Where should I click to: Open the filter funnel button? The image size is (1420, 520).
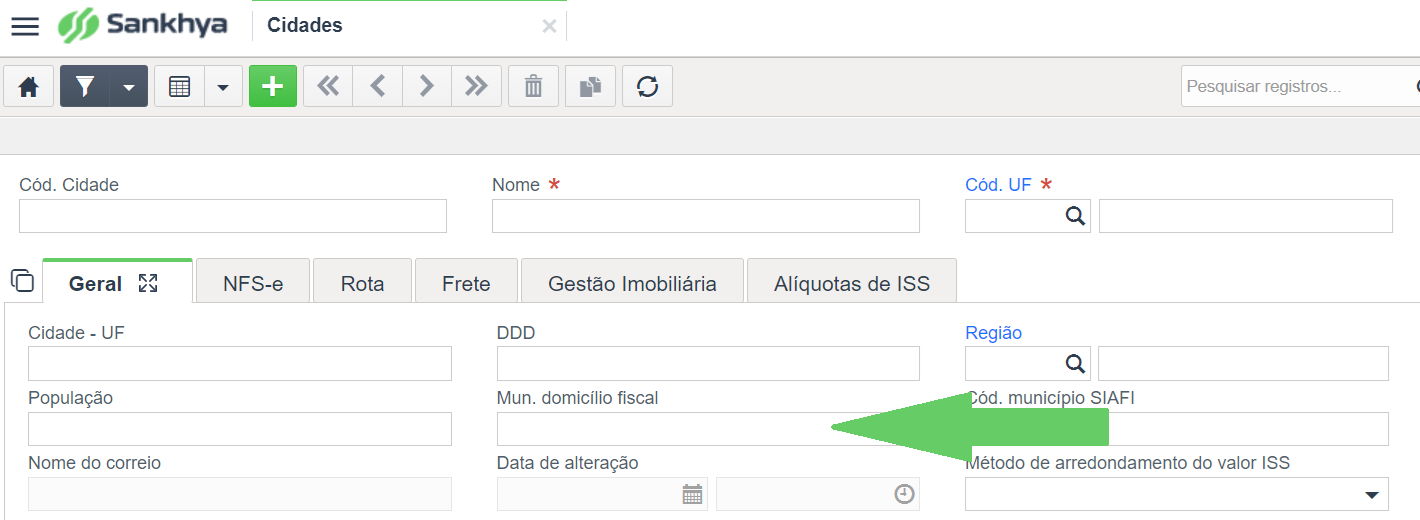pos(85,86)
